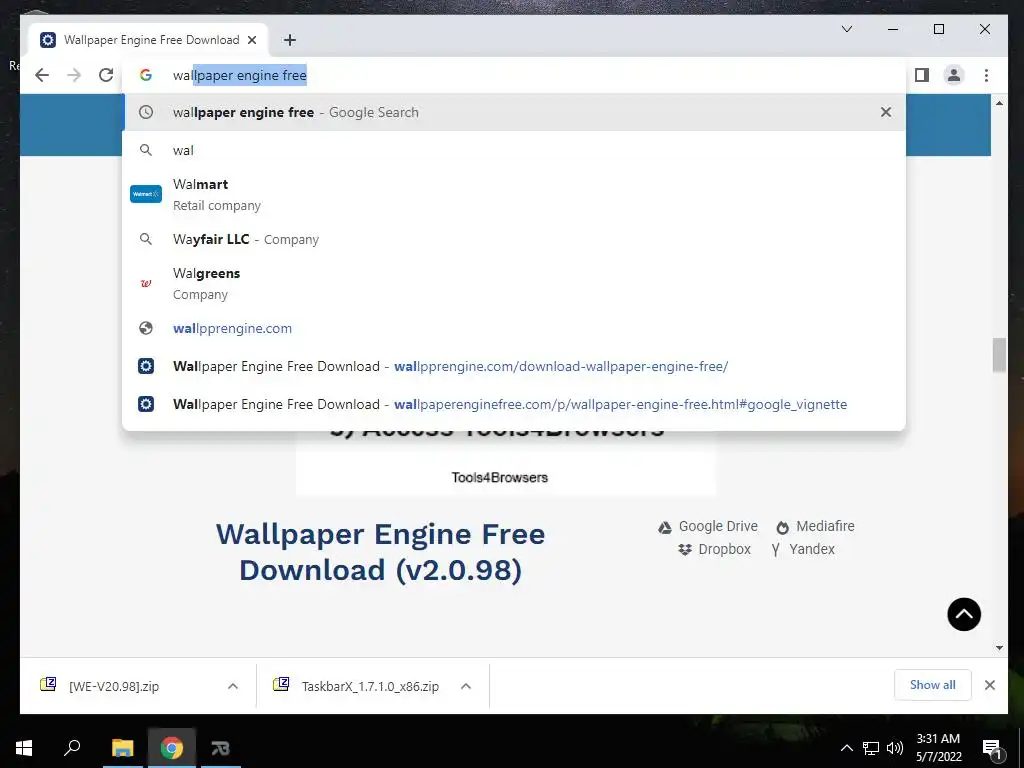Image resolution: width=1024 pixels, height=768 pixels.
Task: Open the tab search chevron in title bar
Action: tap(847, 29)
